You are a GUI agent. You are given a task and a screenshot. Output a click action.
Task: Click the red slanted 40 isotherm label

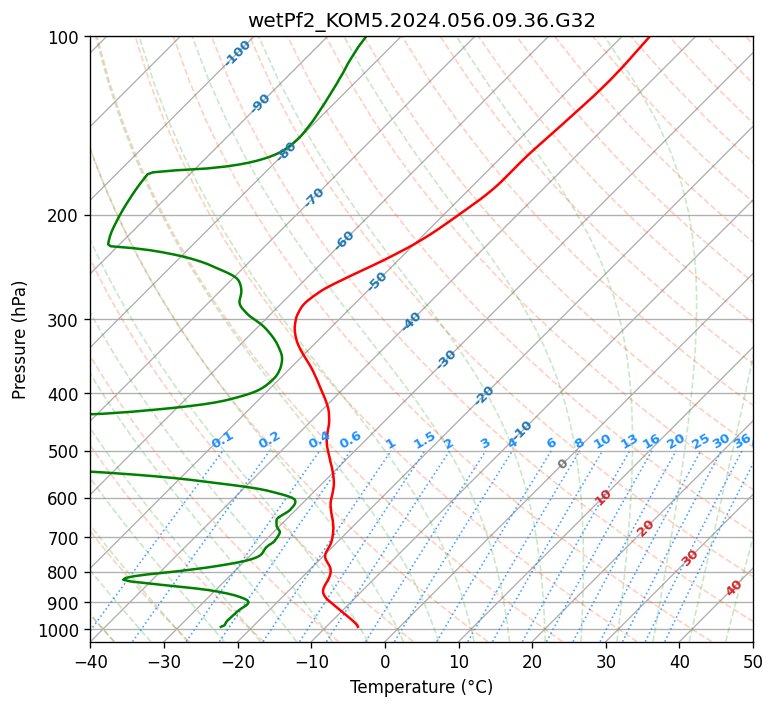[x=733, y=588]
